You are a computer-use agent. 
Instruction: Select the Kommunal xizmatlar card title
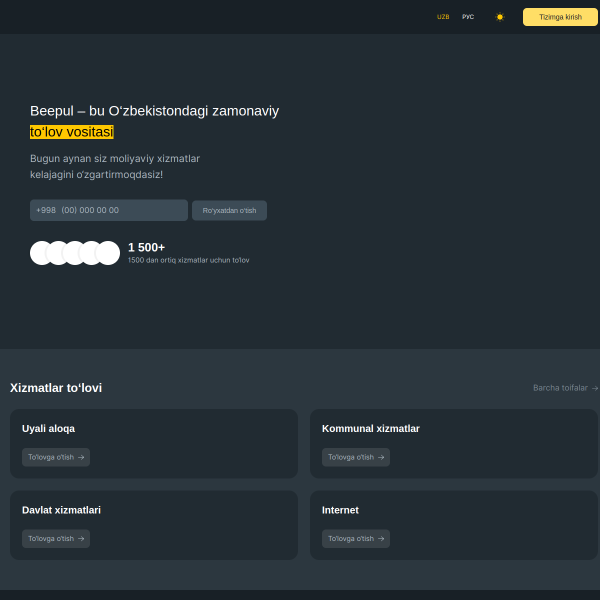coord(371,429)
